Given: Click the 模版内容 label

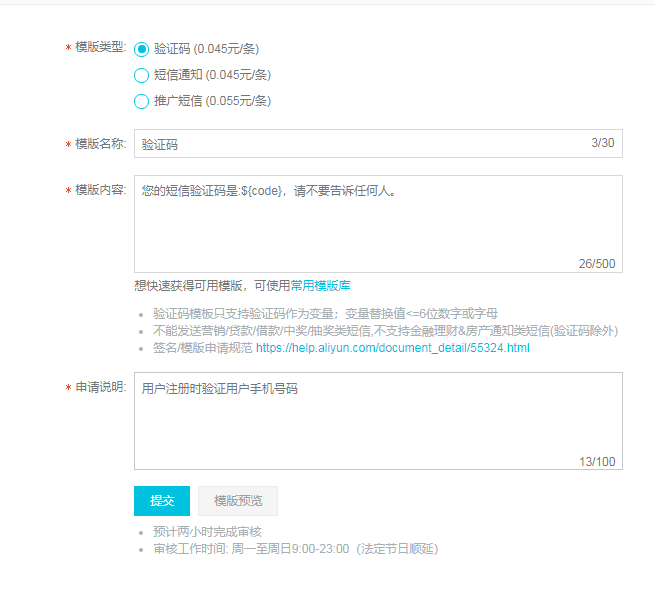Looking at the screenshot, I should tap(100, 190).
